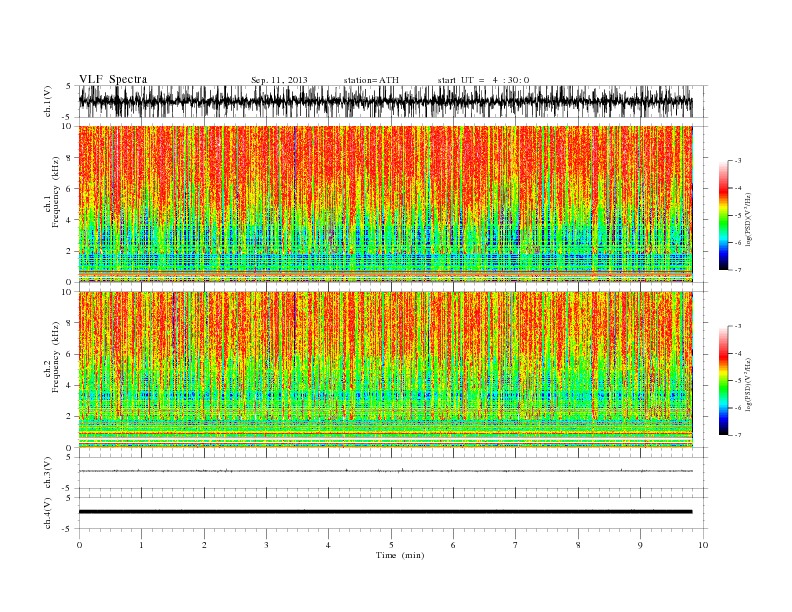Click the "10" kHz tick of ch.1 spectrogram
Viewport: 792px width, 612px height.
click(x=67, y=126)
